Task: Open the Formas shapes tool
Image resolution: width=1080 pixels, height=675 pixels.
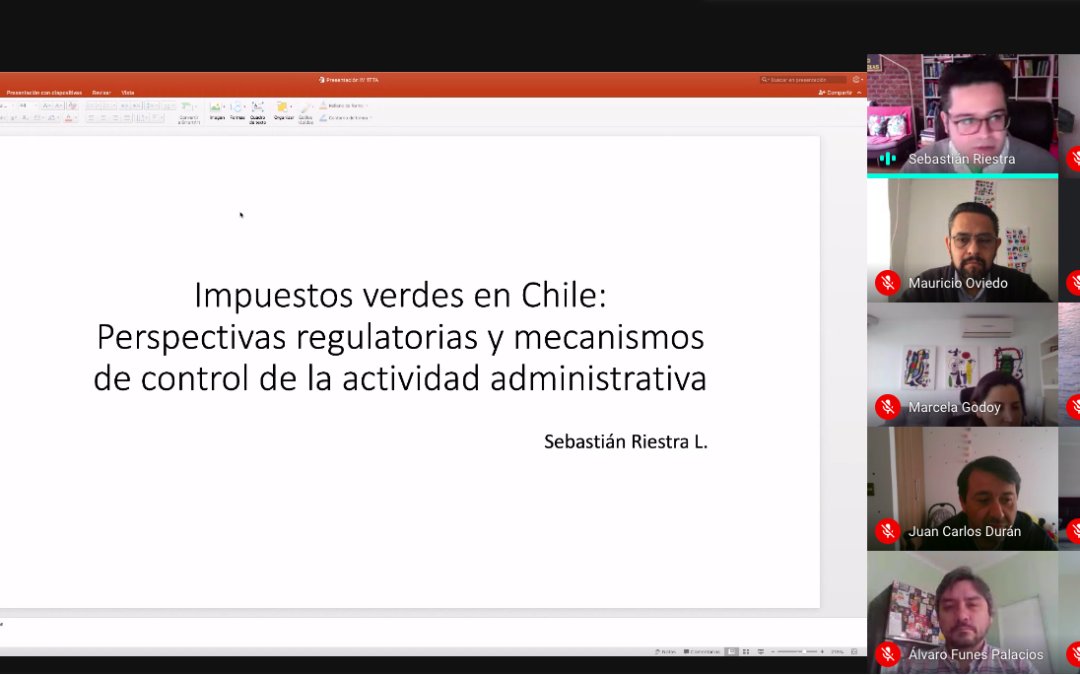Action: tap(237, 108)
